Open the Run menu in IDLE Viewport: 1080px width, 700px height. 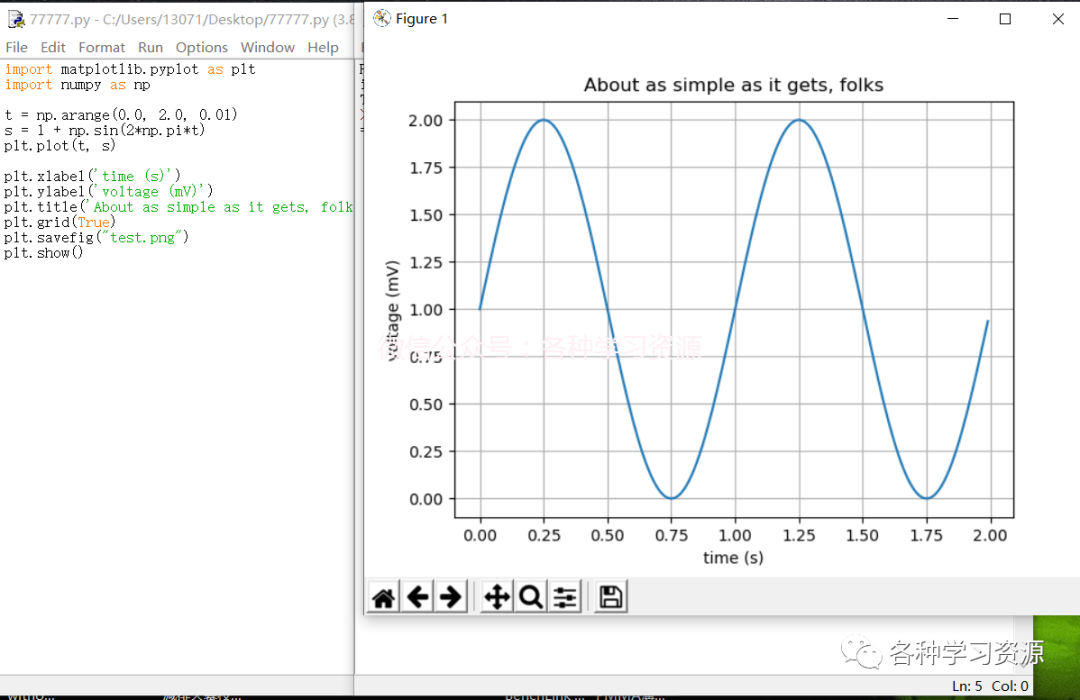150,48
